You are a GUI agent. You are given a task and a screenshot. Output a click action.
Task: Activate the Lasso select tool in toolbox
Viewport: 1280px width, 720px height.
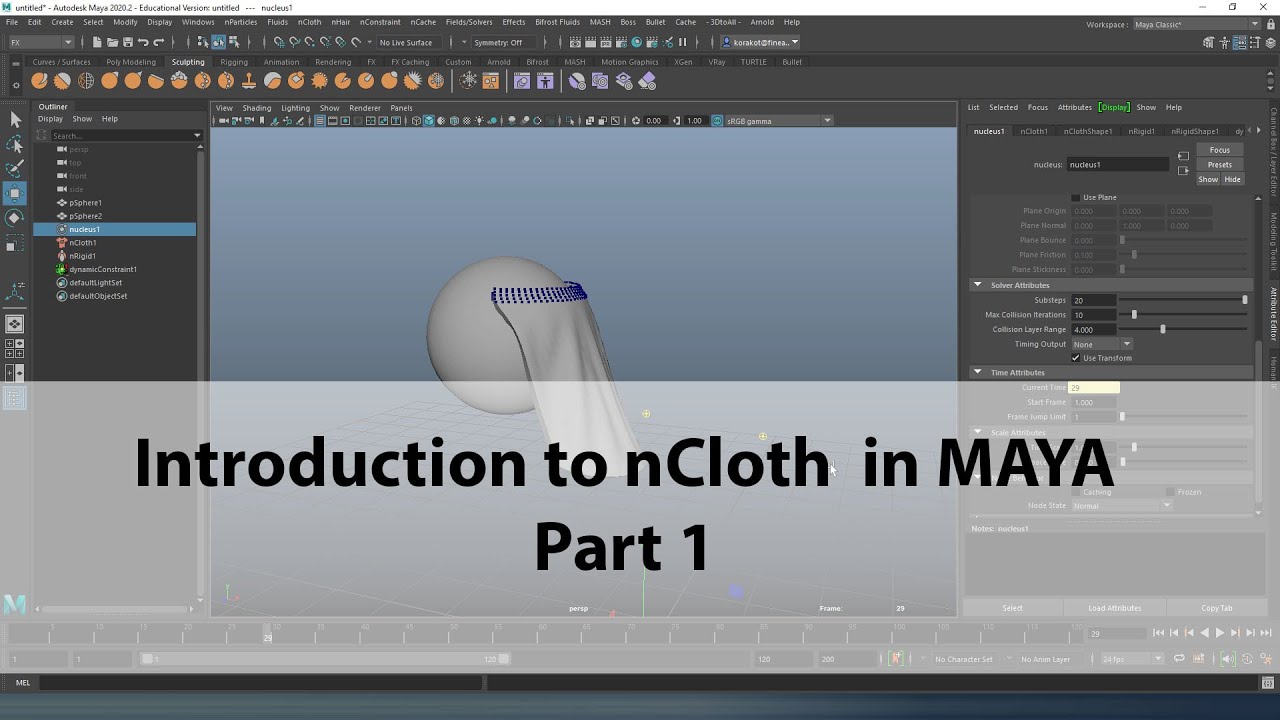click(15, 144)
